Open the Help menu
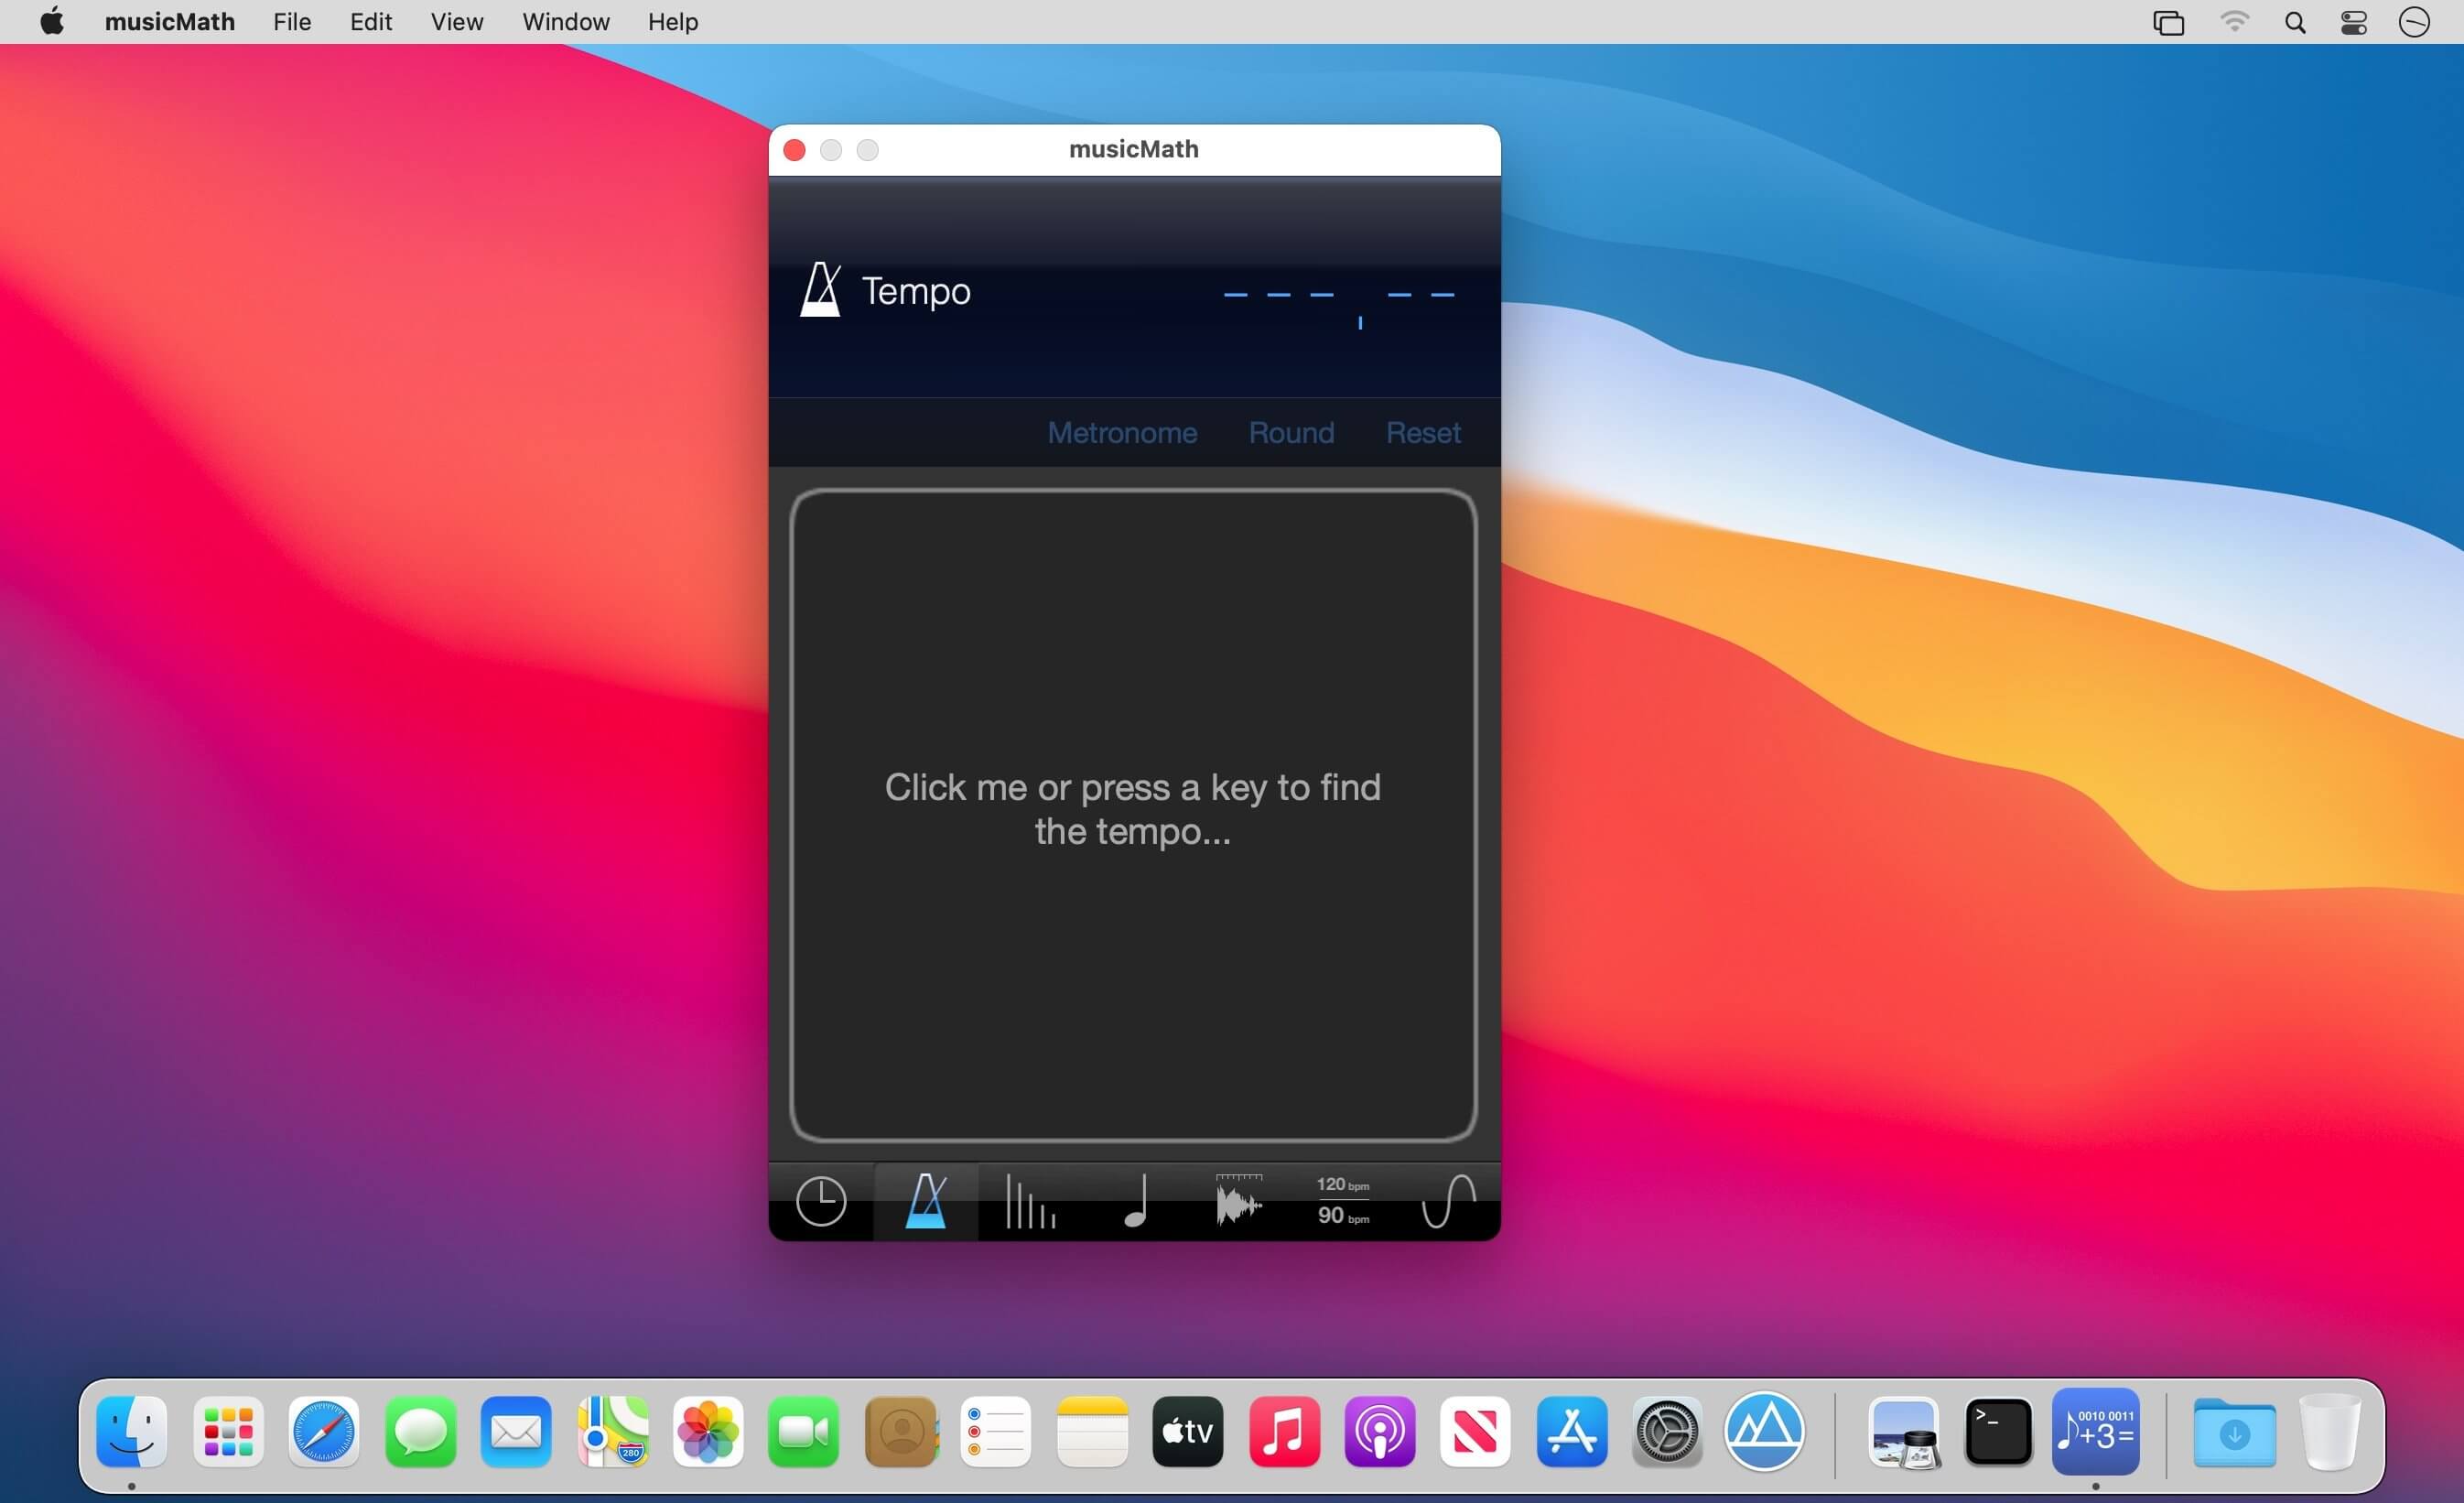This screenshot has height=1503, width=2464. click(672, 22)
